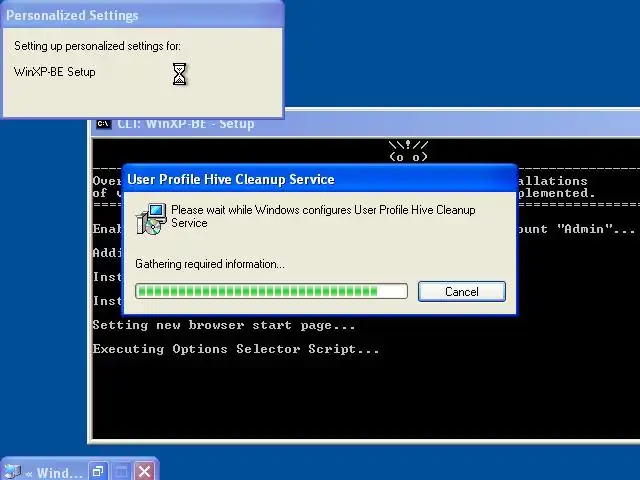
Task: Select the Personalized Settings title bar
Action: point(142,15)
